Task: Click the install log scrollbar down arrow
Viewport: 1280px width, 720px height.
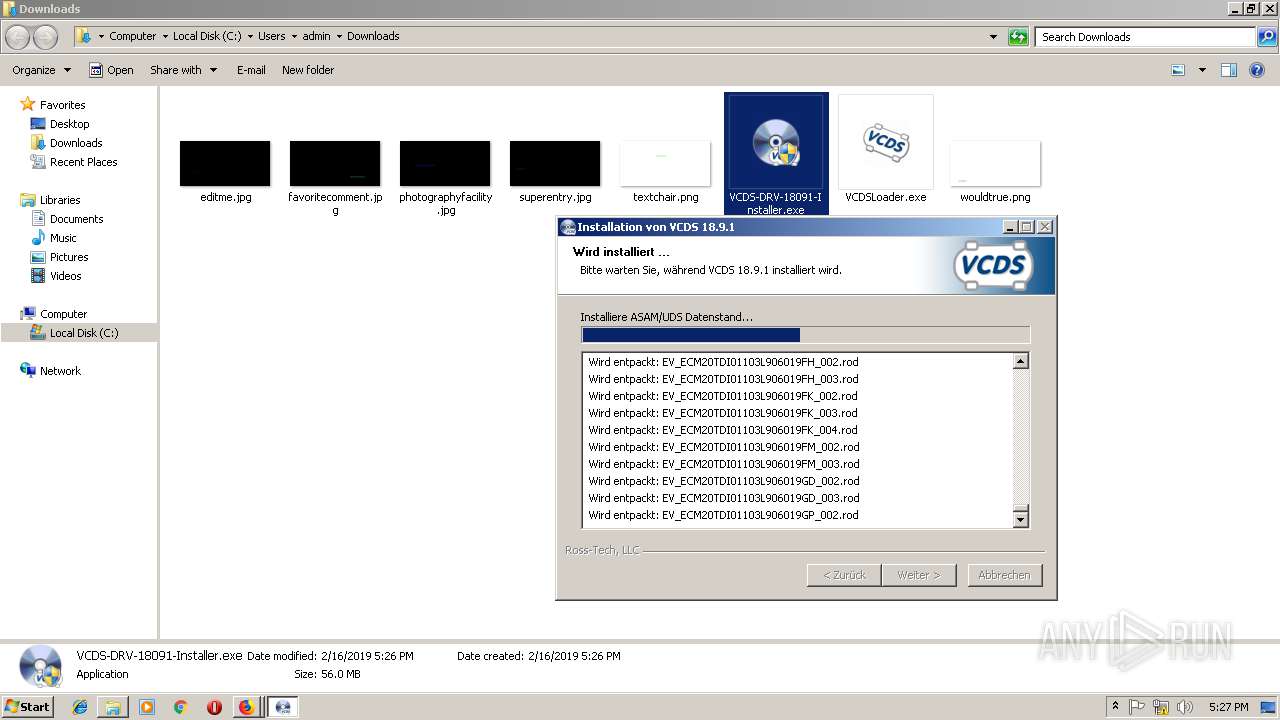Action: [1020, 519]
